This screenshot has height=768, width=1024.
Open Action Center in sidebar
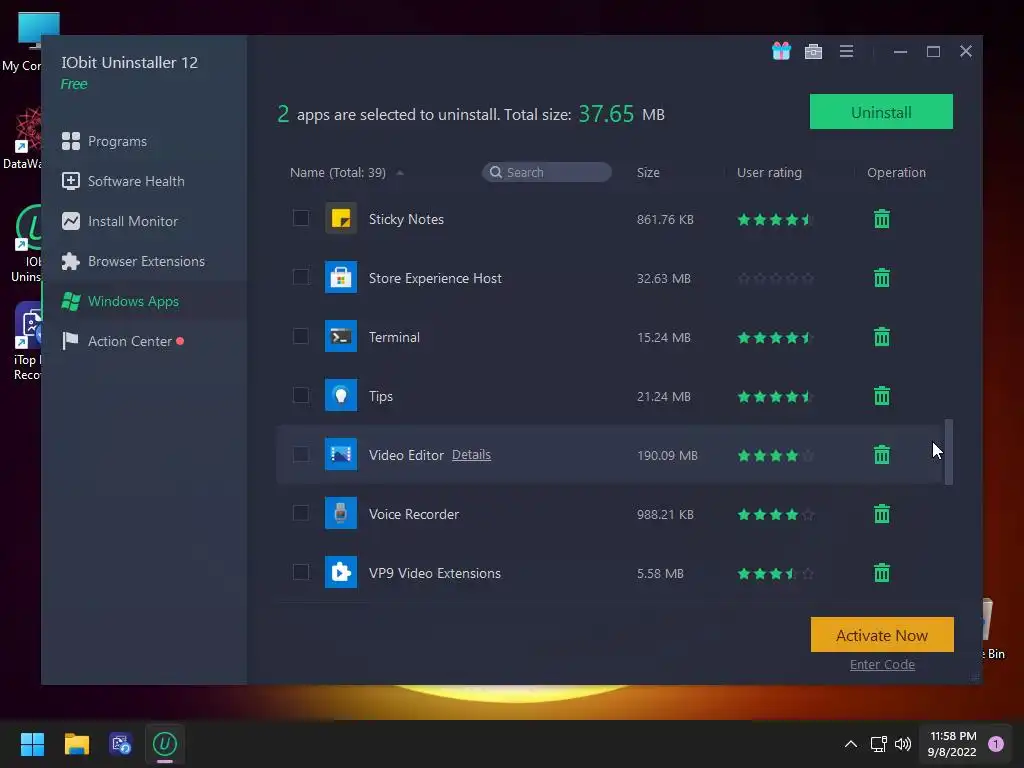coord(144,341)
